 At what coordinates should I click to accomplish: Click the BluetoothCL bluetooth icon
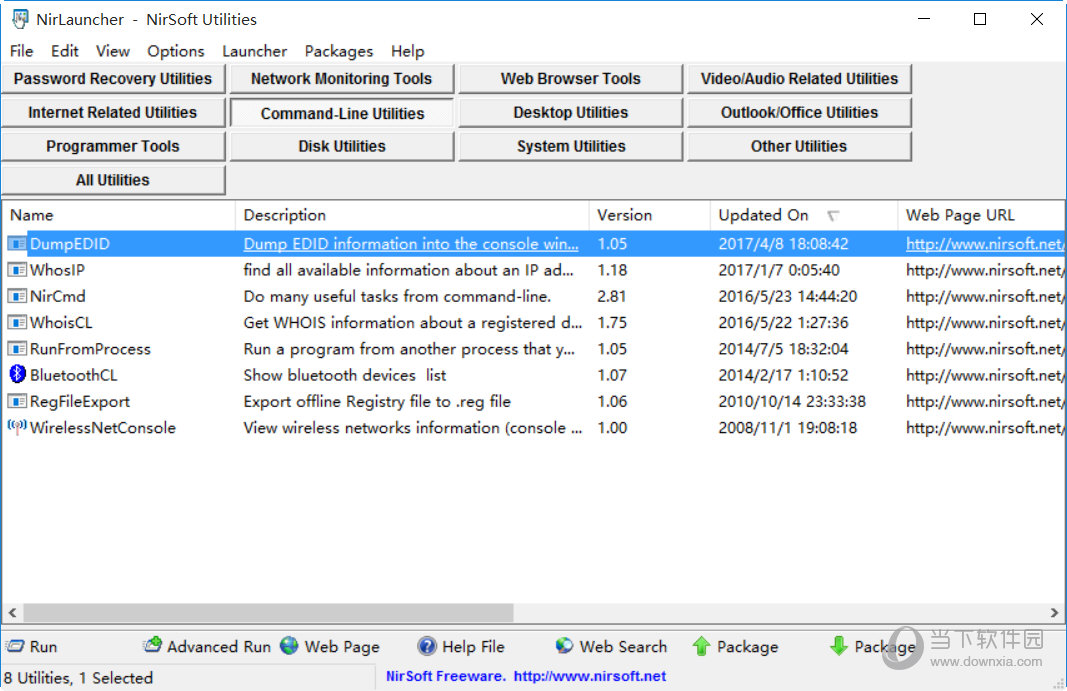17,374
